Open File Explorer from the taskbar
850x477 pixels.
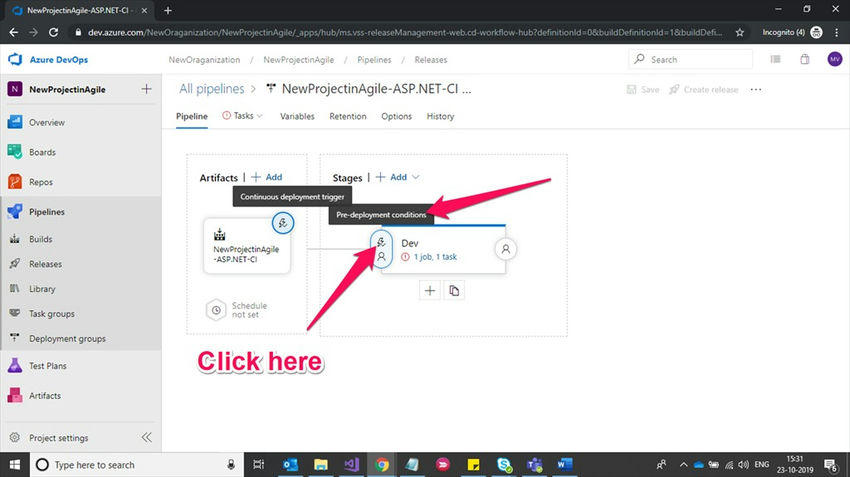click(320, 465)
